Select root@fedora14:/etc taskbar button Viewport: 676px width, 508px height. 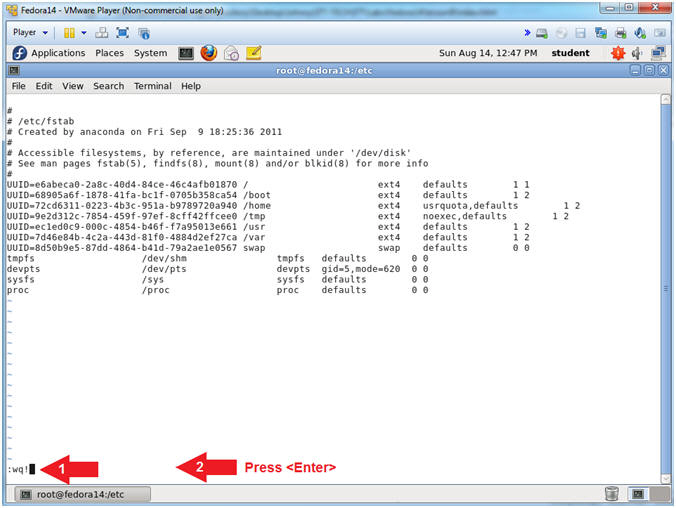[x=83, y=494]
